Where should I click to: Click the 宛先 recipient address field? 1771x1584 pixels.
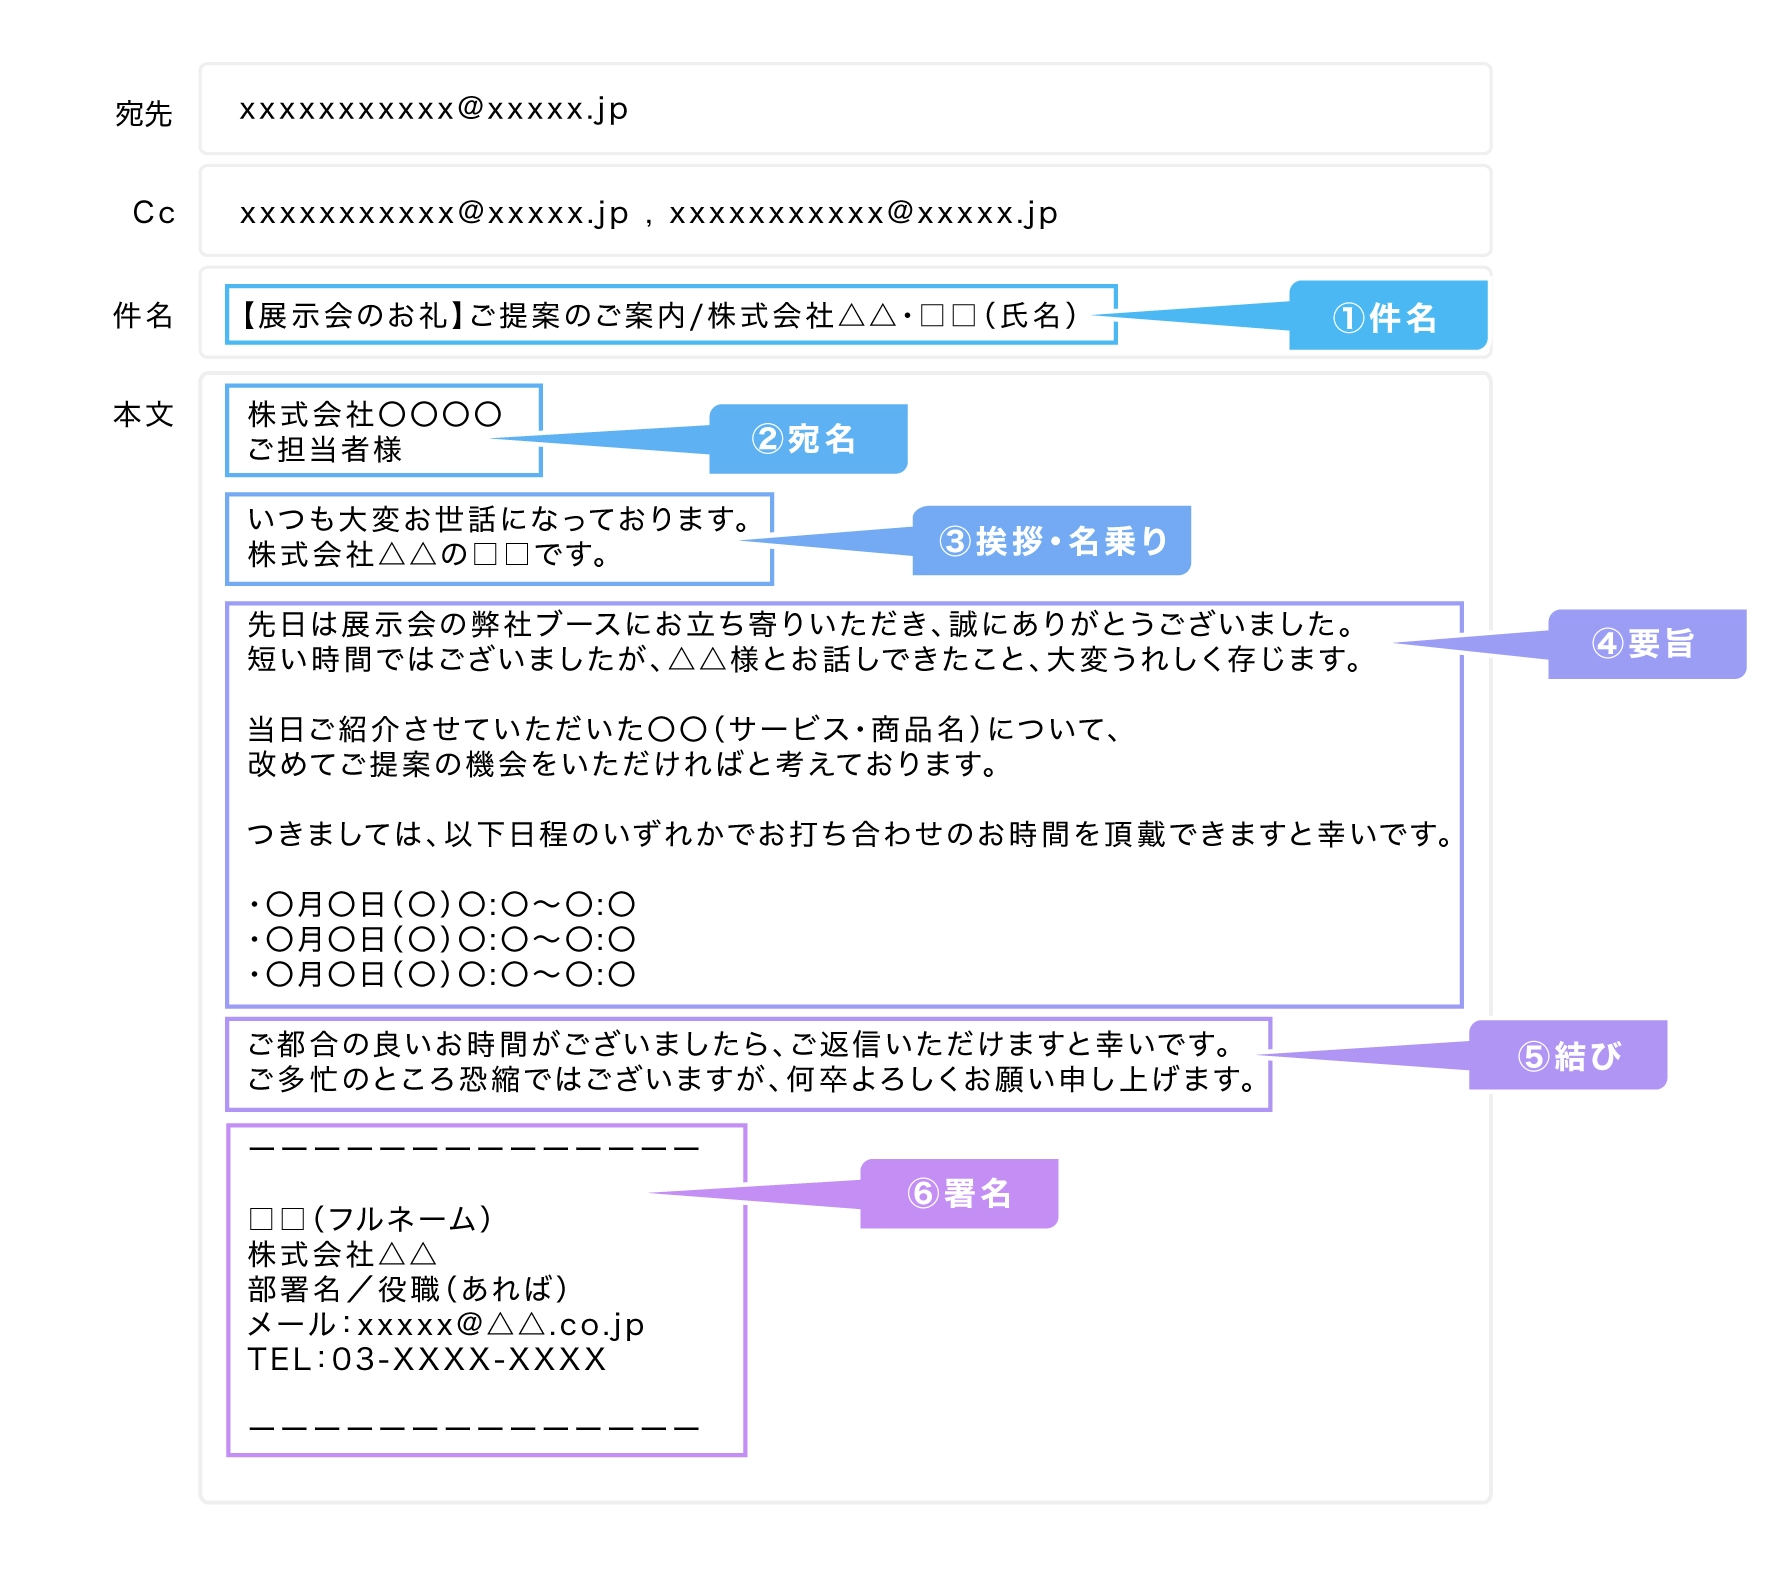[844, 109]
